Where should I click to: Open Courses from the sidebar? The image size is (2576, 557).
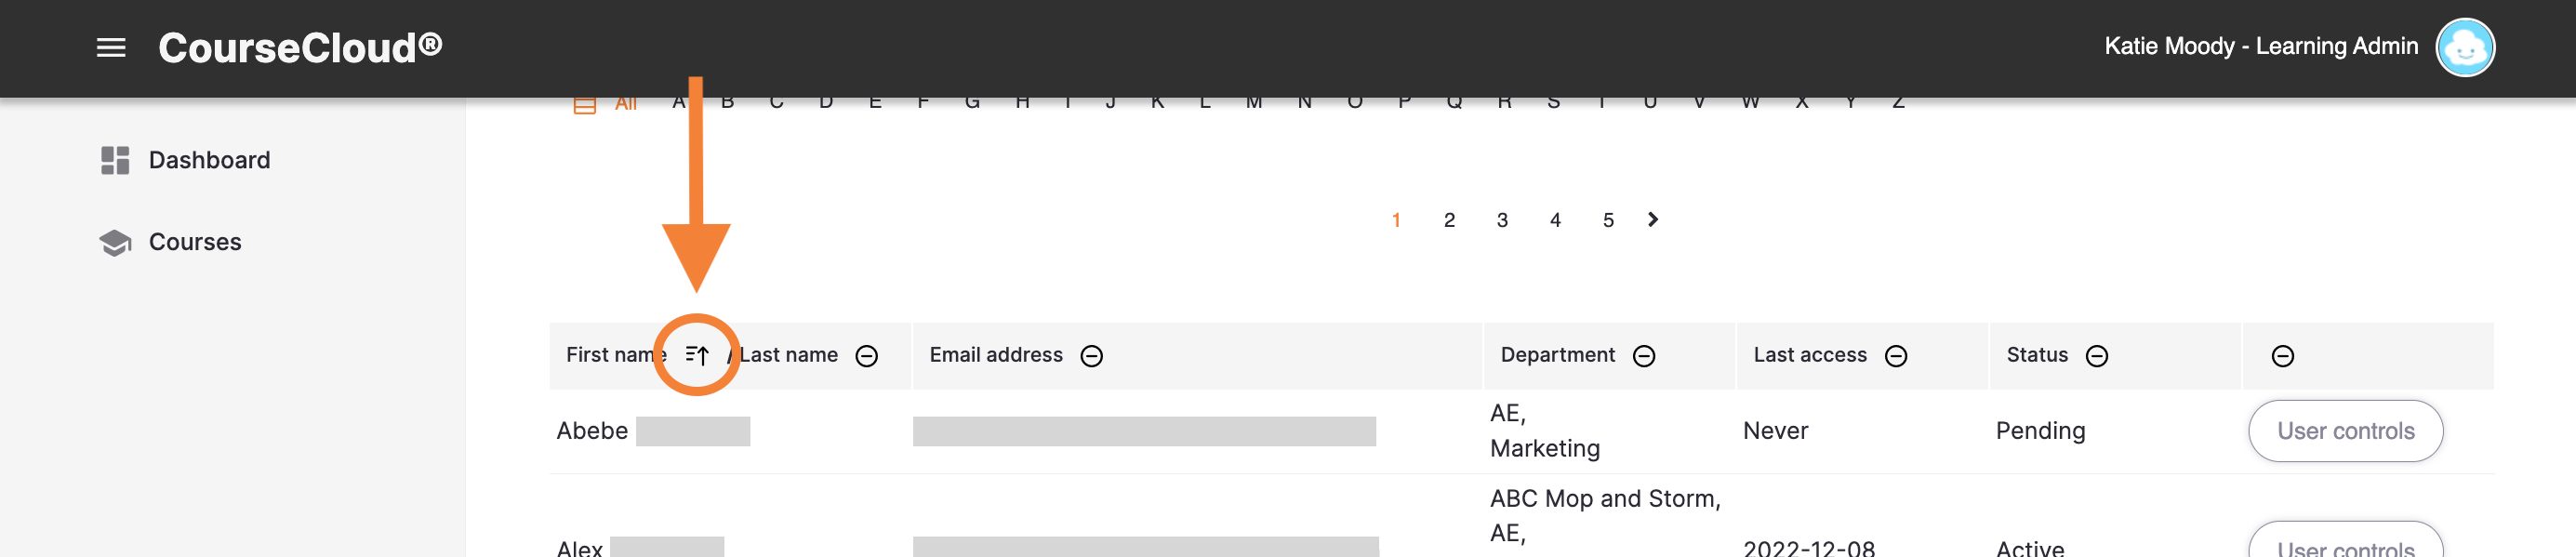(x=195, y=242)
